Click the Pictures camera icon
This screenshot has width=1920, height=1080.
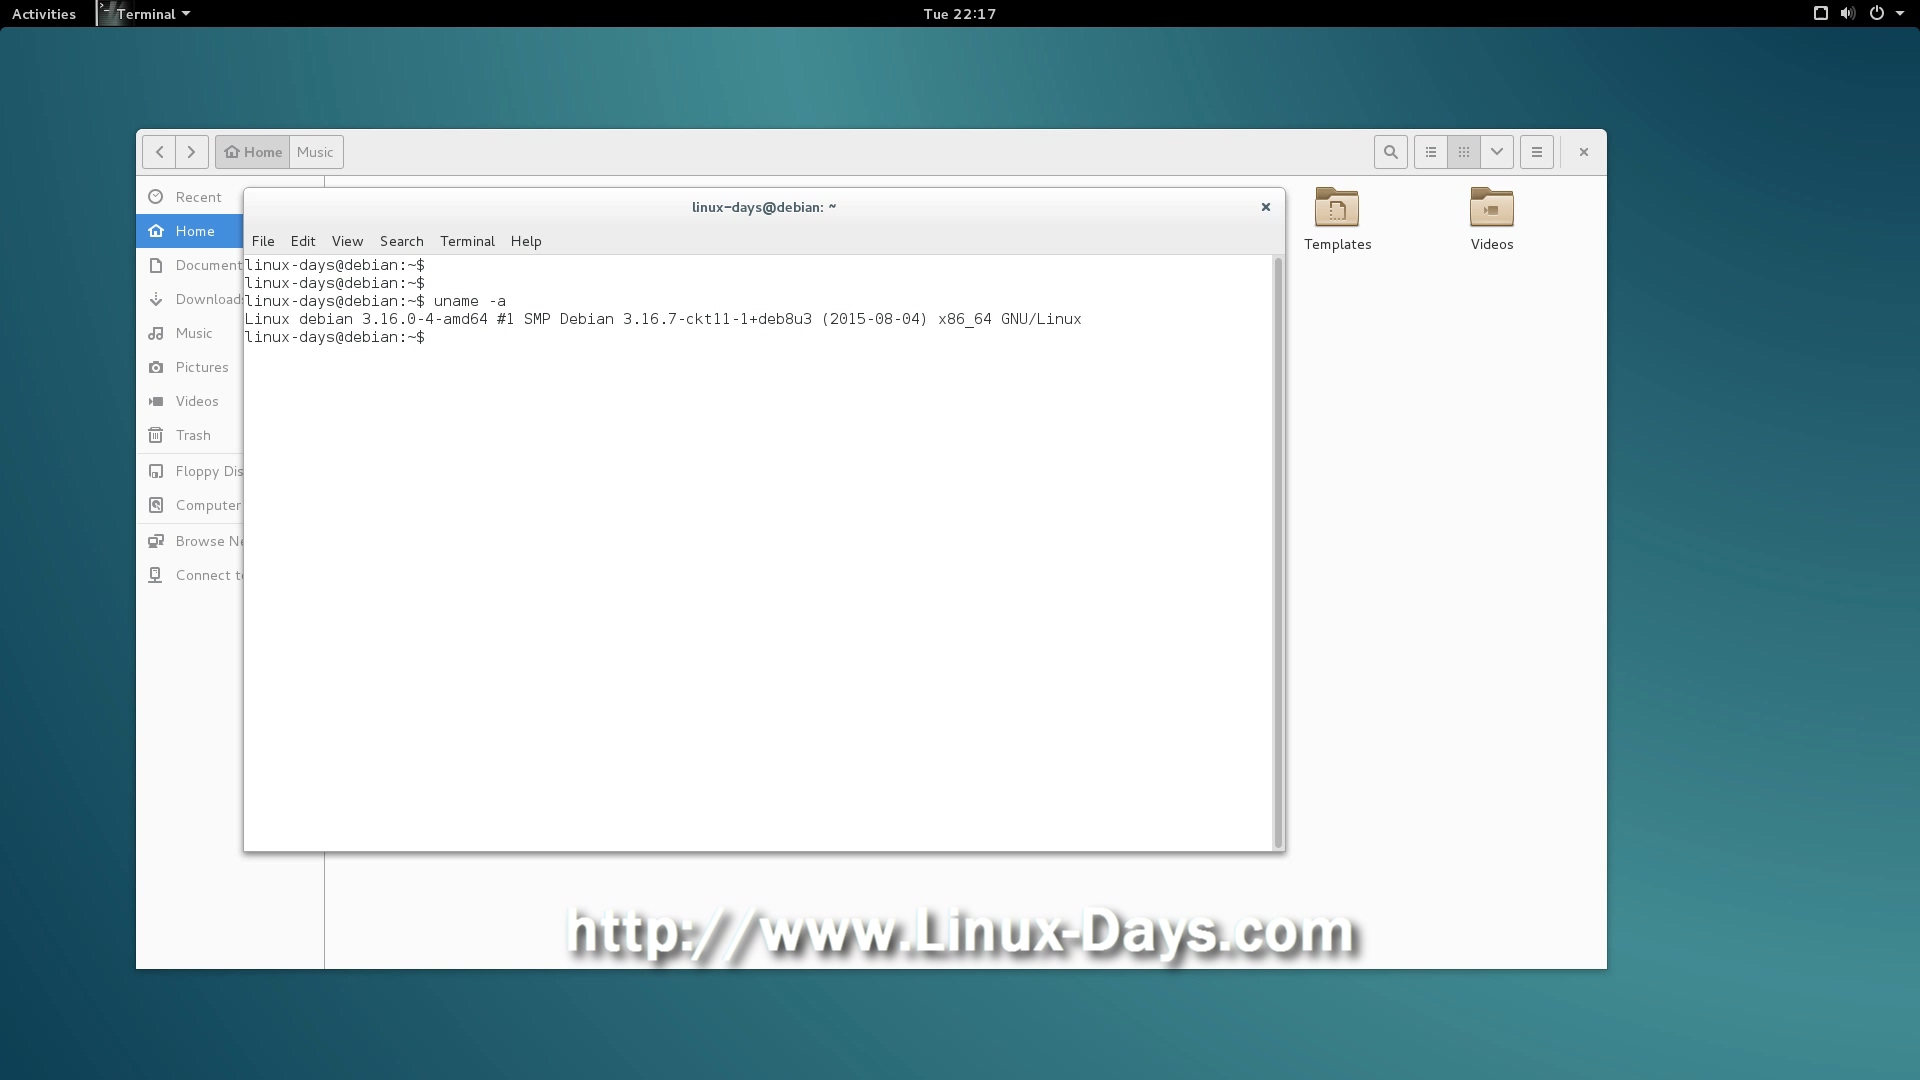click(156, 367)
